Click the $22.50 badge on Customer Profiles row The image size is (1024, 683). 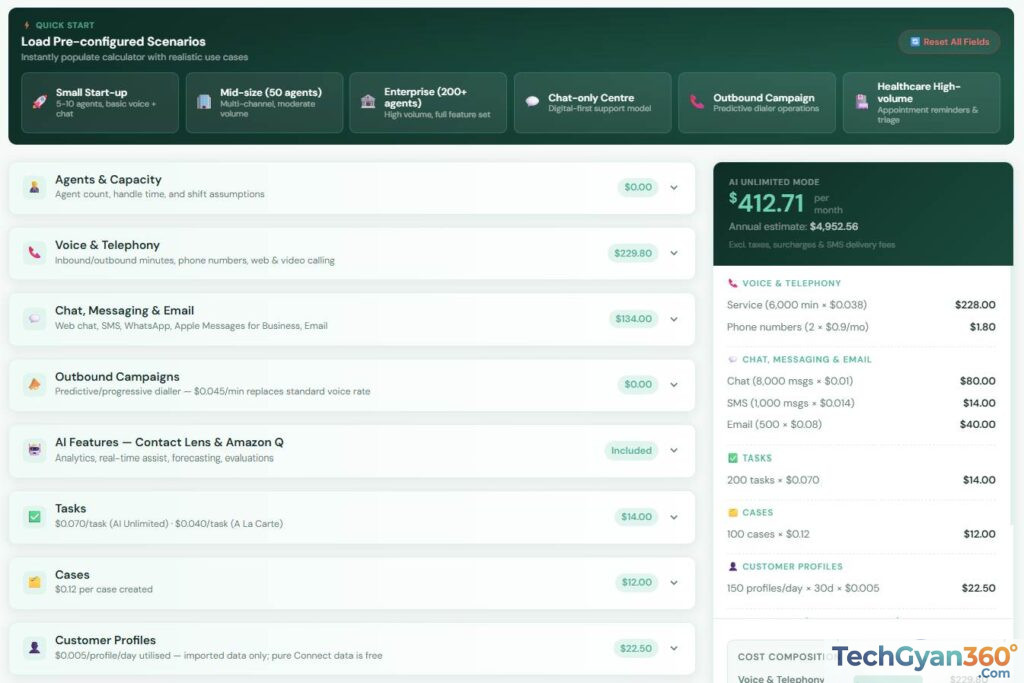[636, 648]
